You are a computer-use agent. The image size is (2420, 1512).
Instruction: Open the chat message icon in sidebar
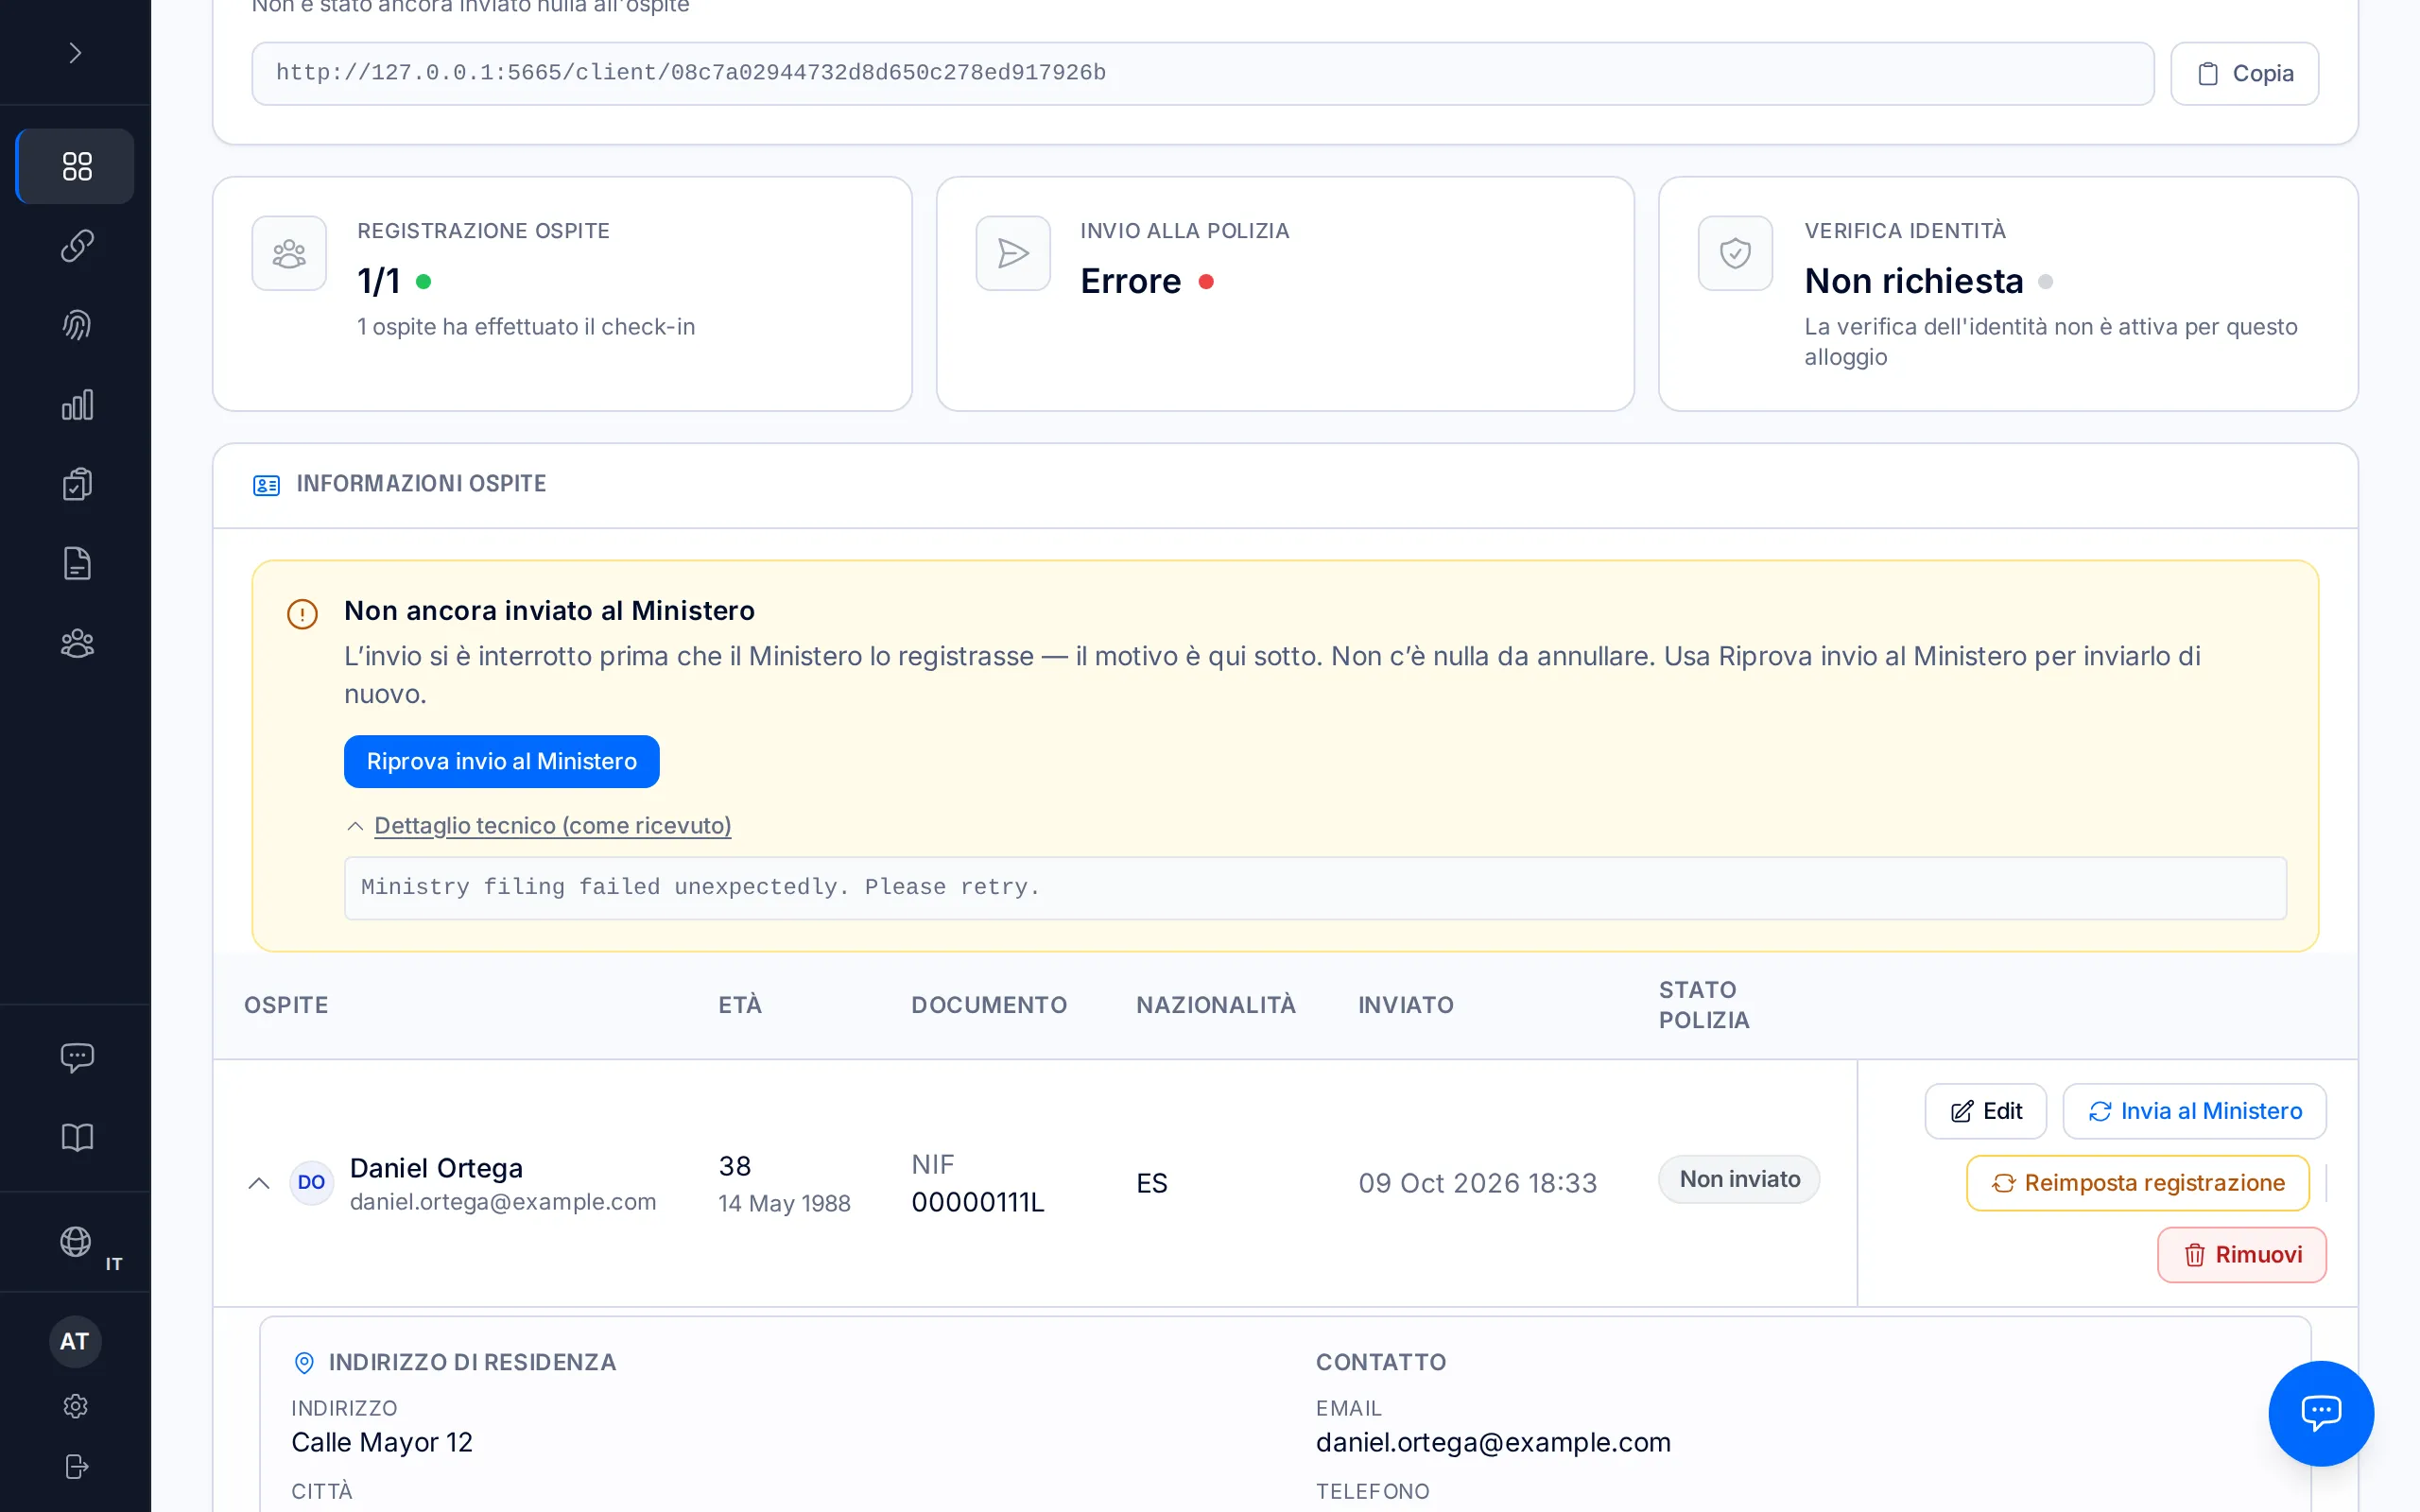click(x=77, y=1057)
